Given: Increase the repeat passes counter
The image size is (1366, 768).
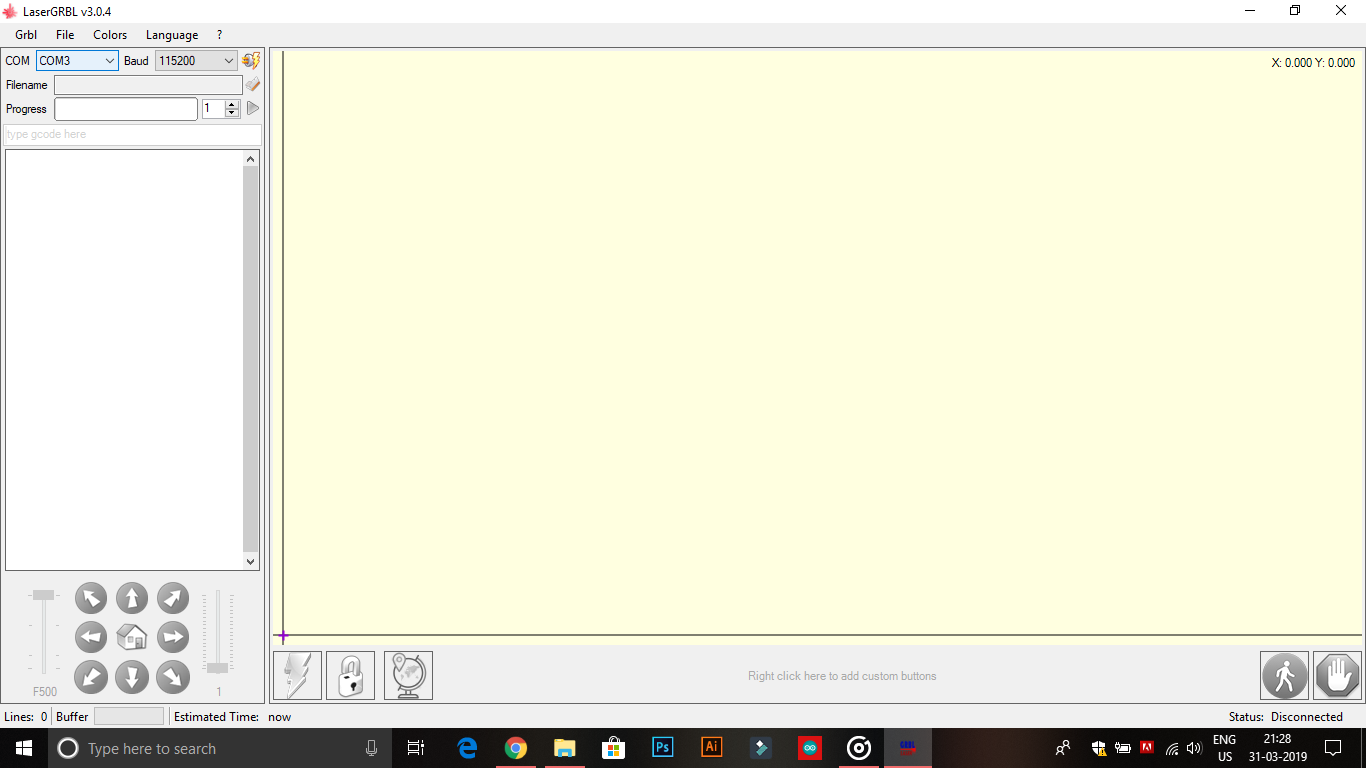Looking at the screenshot, I should click(231, 104).
